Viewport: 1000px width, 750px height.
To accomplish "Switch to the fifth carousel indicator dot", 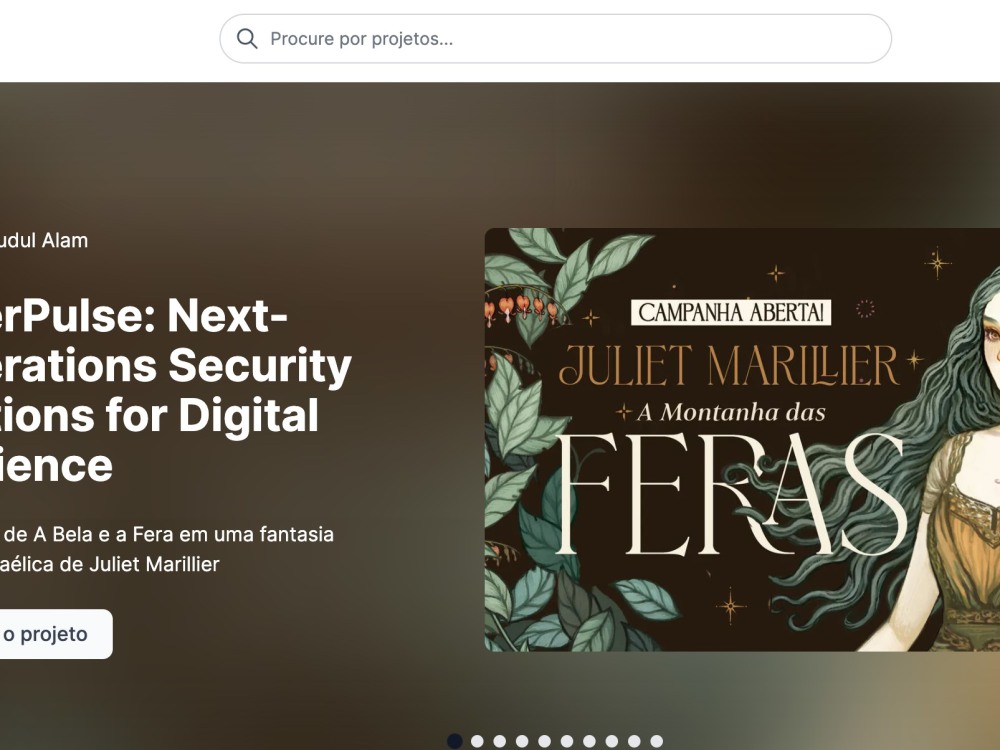I will point(544,741).
